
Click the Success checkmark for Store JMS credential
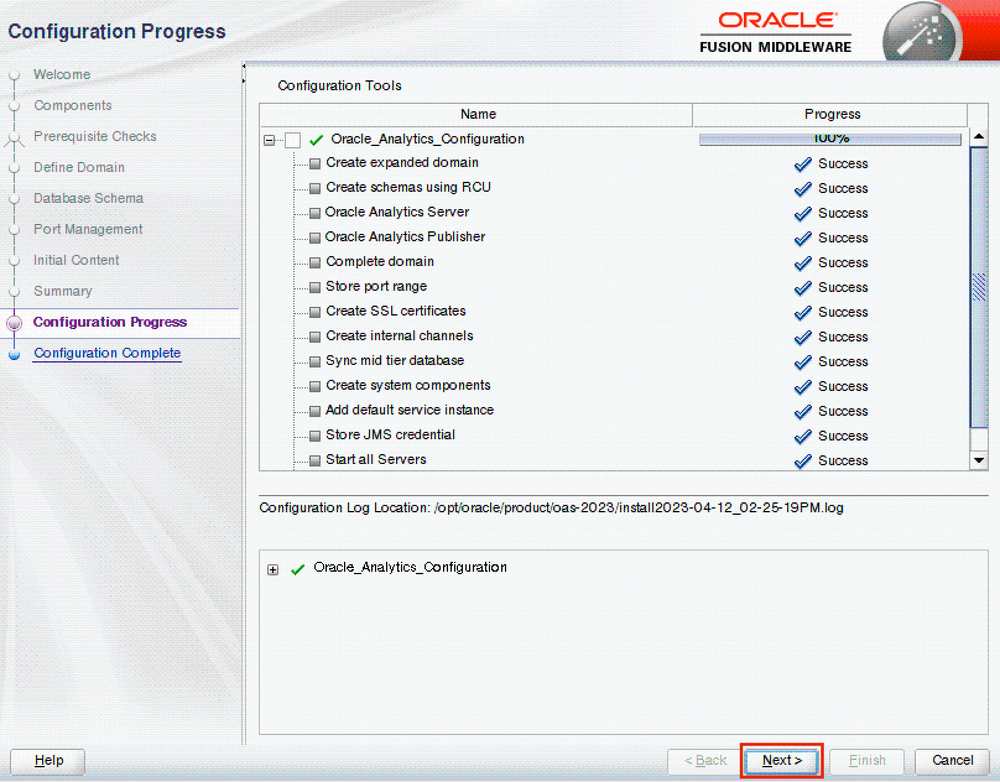point(803,436)
